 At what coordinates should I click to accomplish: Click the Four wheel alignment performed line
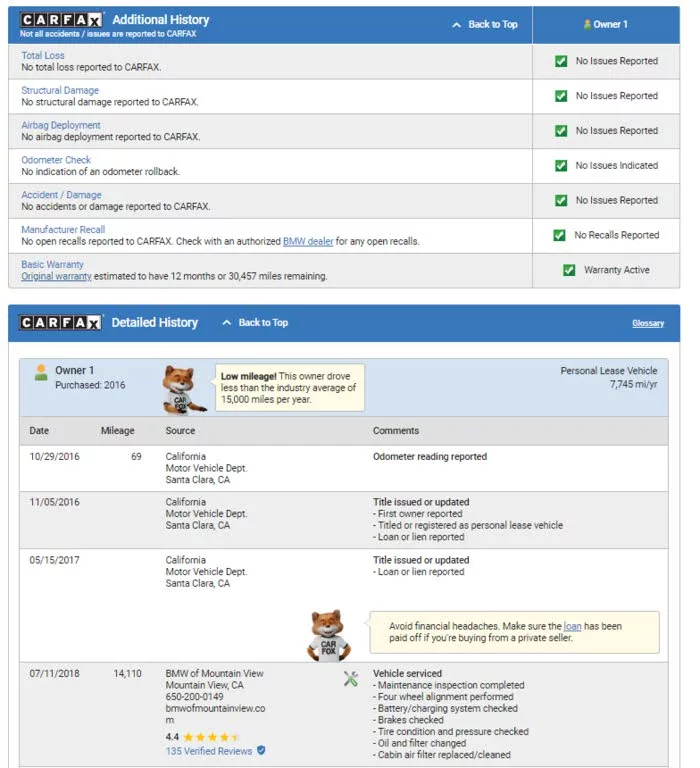443,696
